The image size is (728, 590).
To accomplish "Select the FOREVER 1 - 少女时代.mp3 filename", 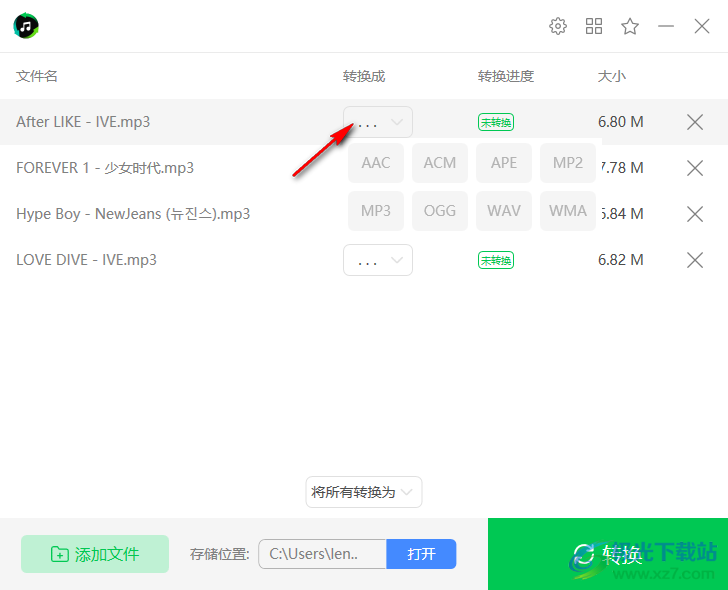I will (105, 168).
